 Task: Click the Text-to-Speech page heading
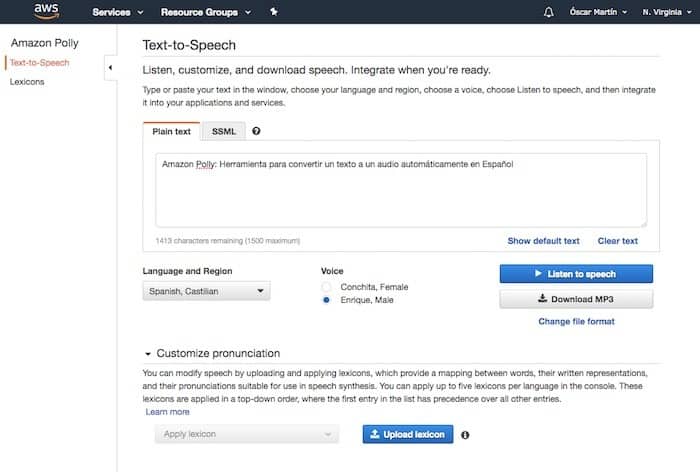[x=189, y=45]
